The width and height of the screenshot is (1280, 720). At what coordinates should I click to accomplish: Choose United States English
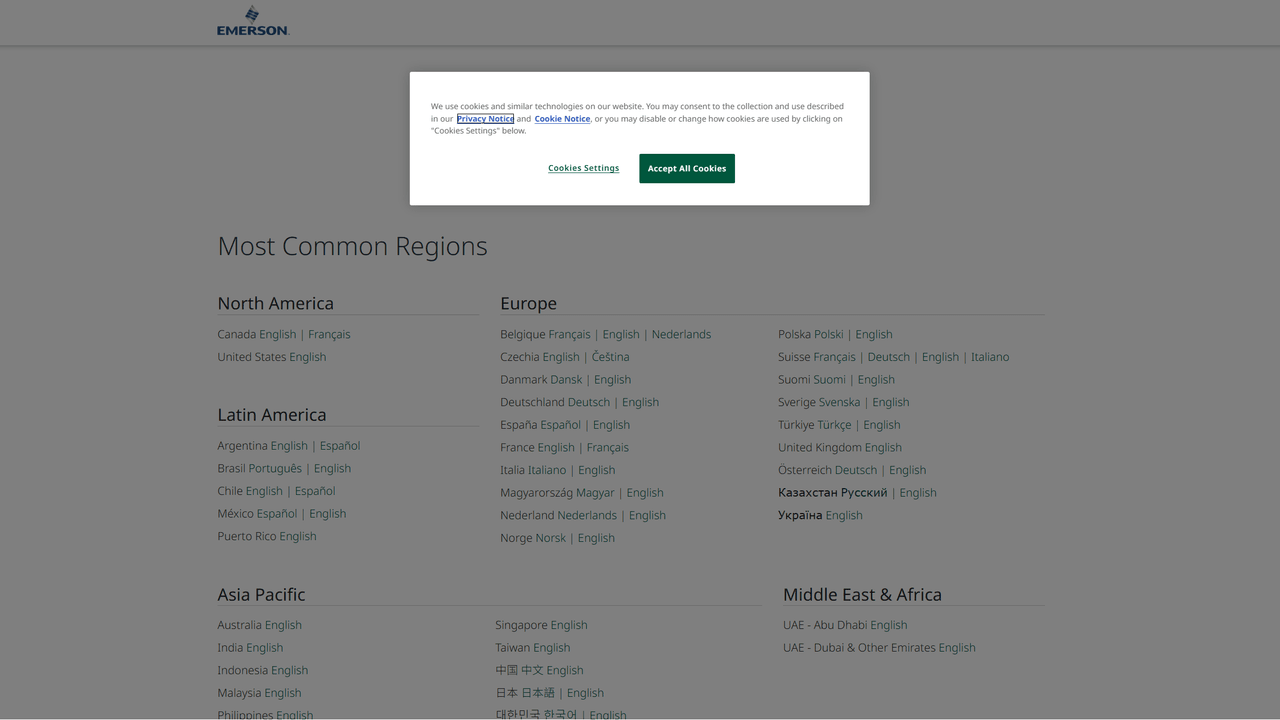[x=307, y=357]
